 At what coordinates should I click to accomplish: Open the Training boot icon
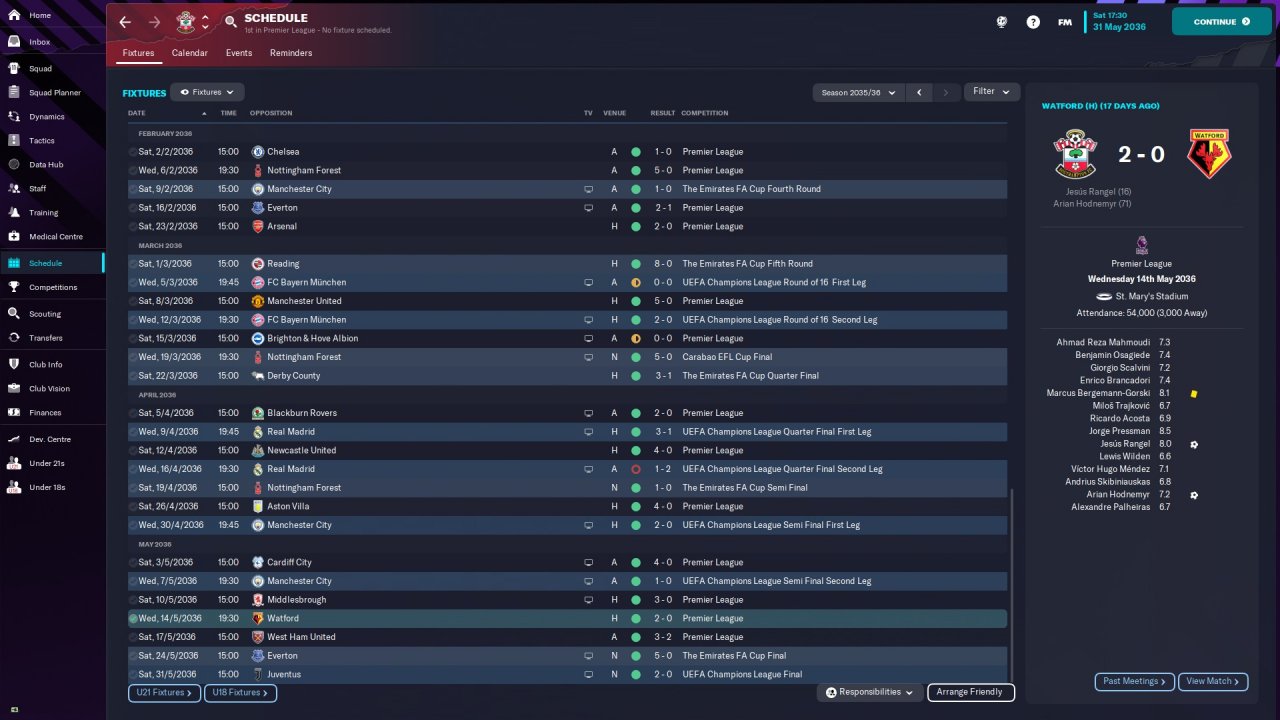(14, 213)
